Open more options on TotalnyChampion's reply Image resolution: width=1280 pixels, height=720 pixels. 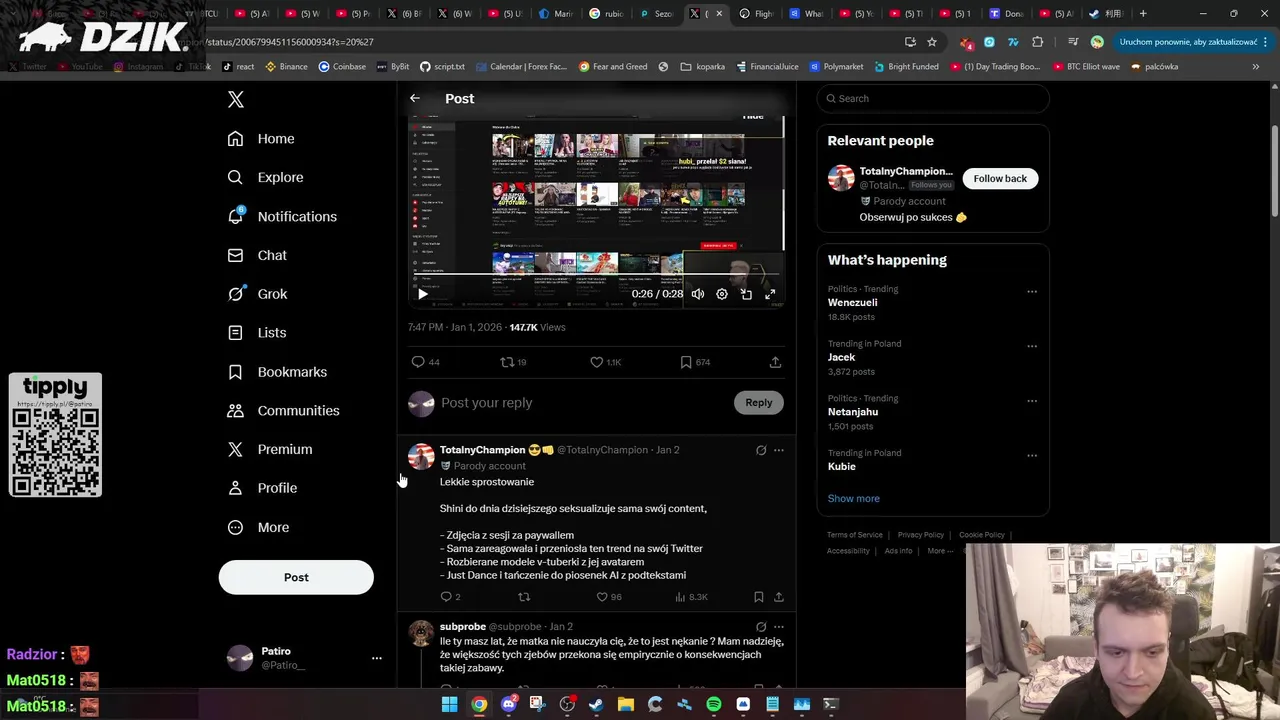(x=779, y=450)
